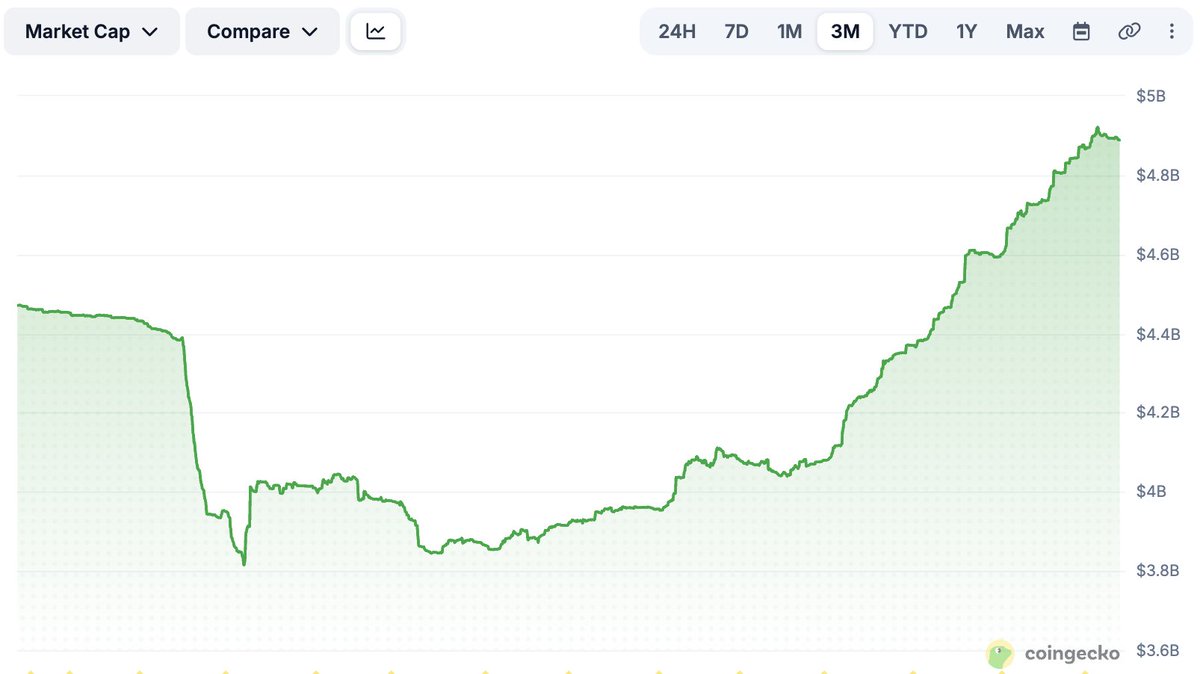View full history with Max
1200x674 pixels.
click(x=1025, y=32)
